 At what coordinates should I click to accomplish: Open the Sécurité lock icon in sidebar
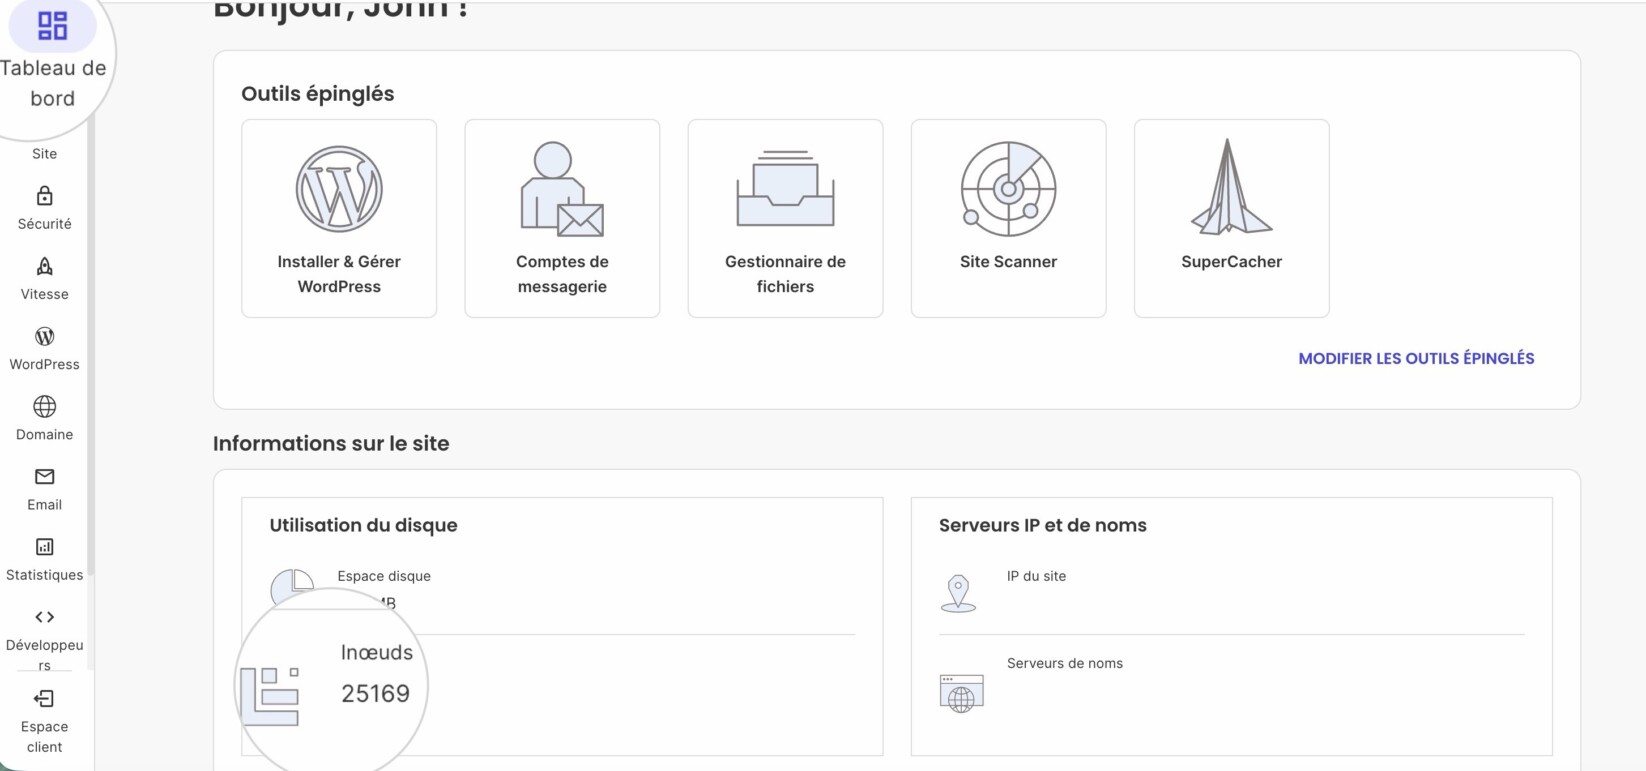44,195
